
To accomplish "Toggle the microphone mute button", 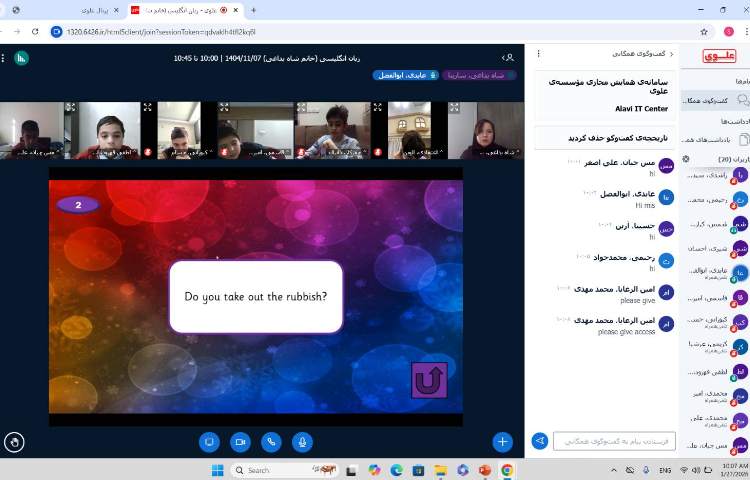I will (x=302, y=442).
